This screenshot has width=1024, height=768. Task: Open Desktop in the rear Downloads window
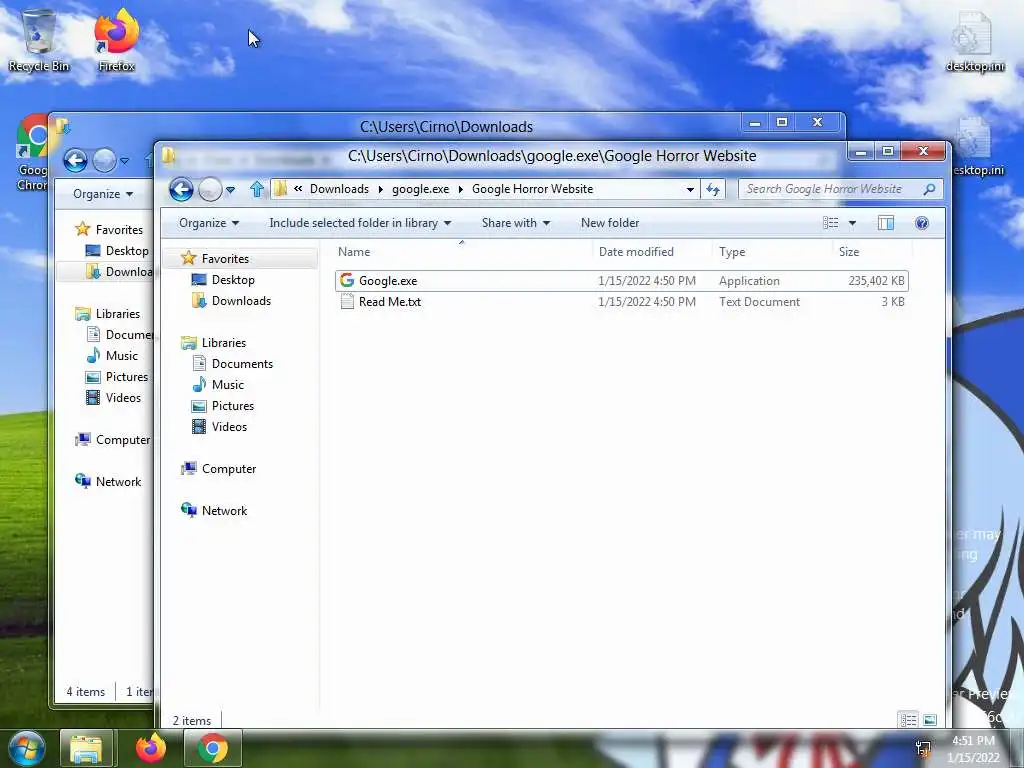click(x=127, y=251)
